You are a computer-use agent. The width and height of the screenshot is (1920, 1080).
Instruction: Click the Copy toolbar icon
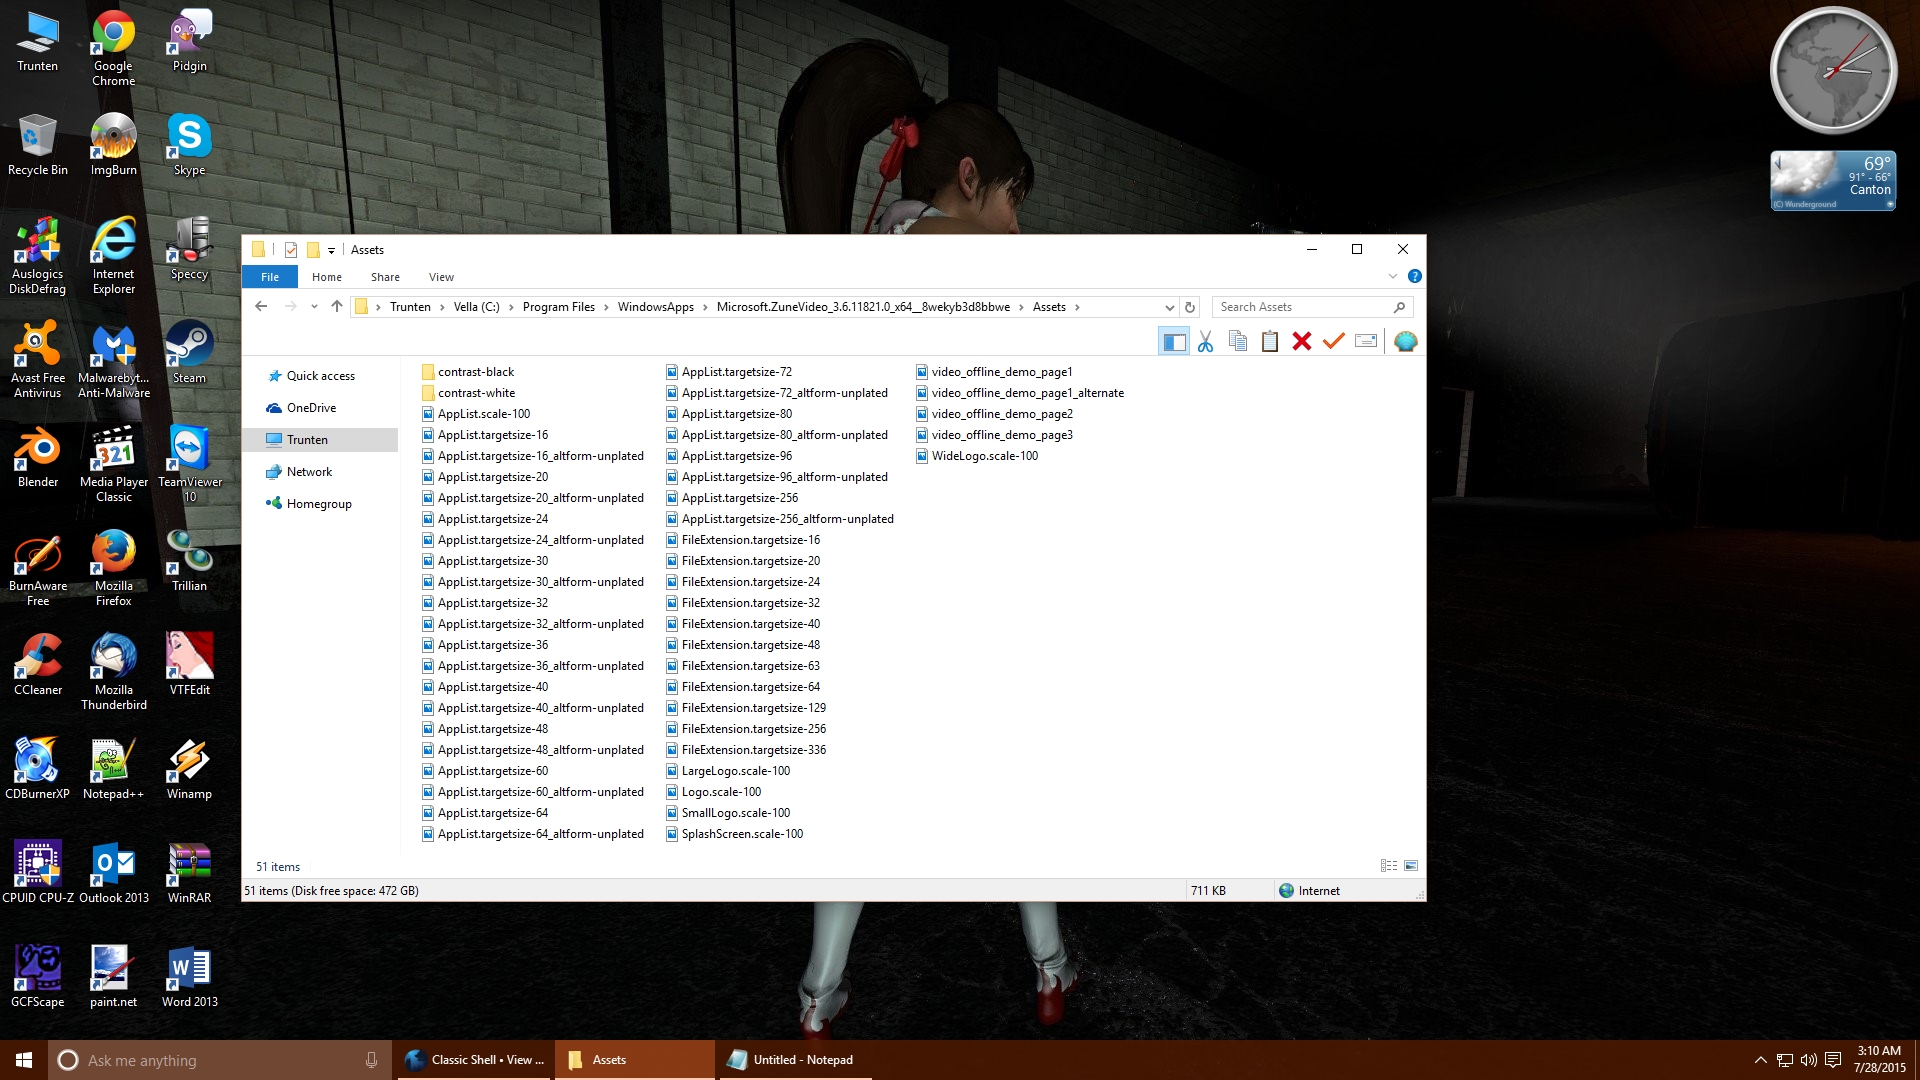(x=1237, y=342)
